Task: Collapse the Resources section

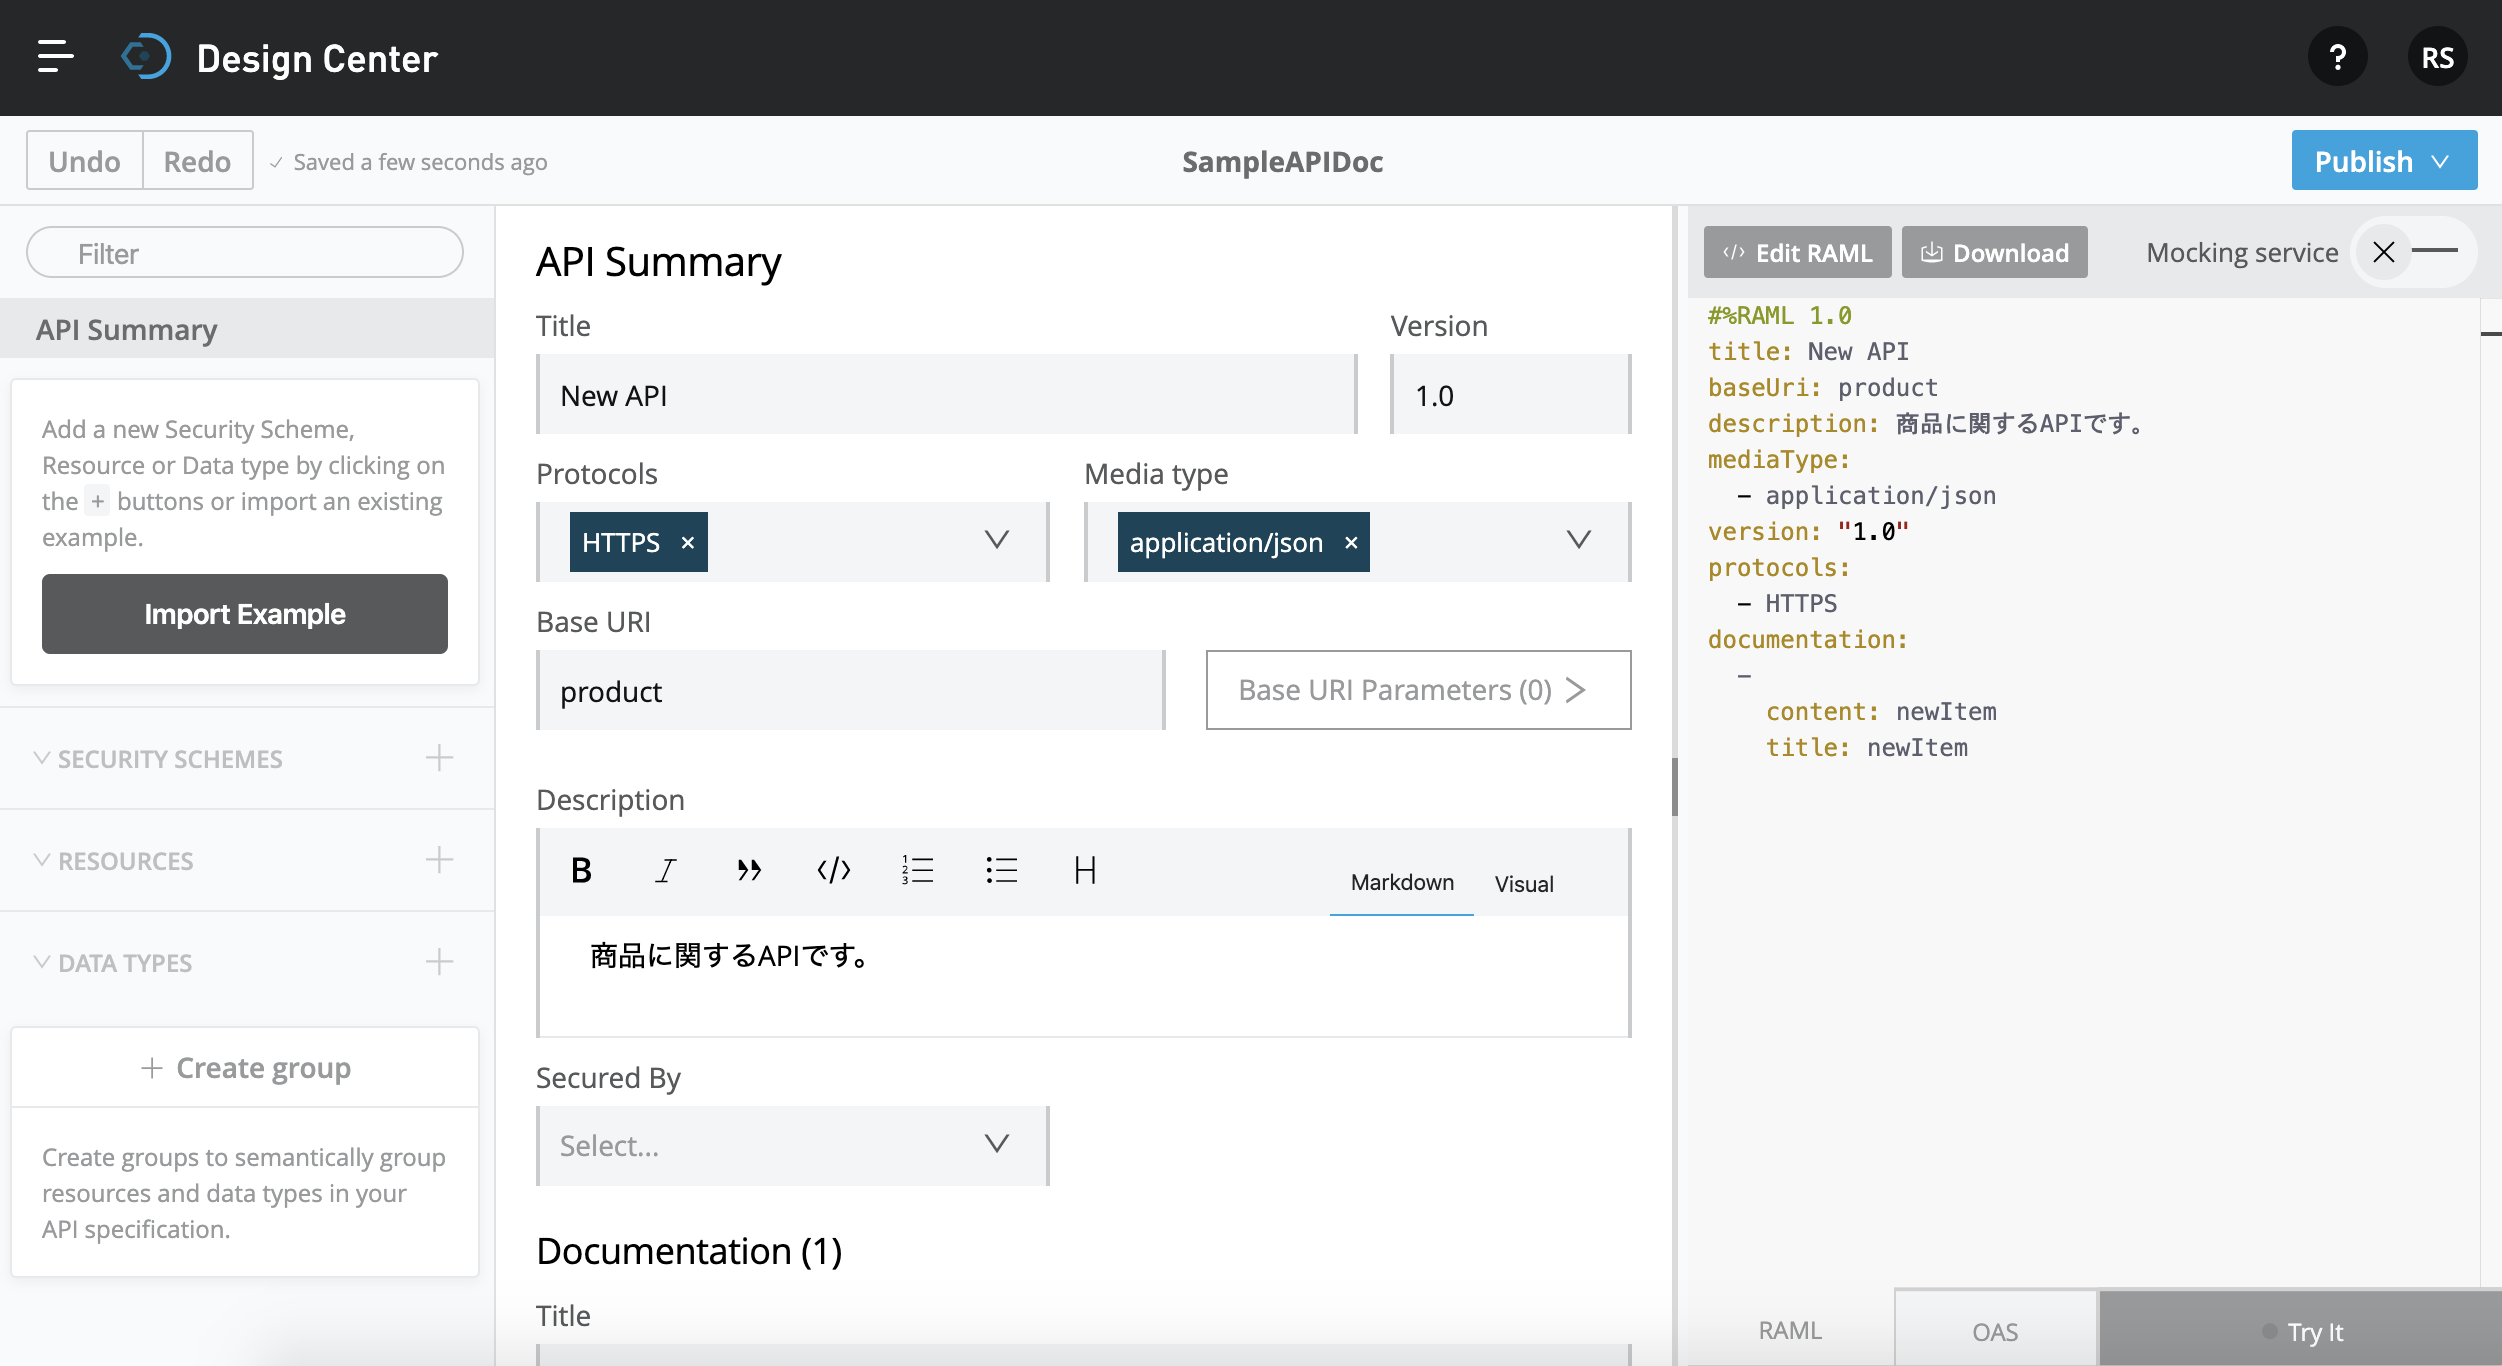Action: tap(41, 860)
